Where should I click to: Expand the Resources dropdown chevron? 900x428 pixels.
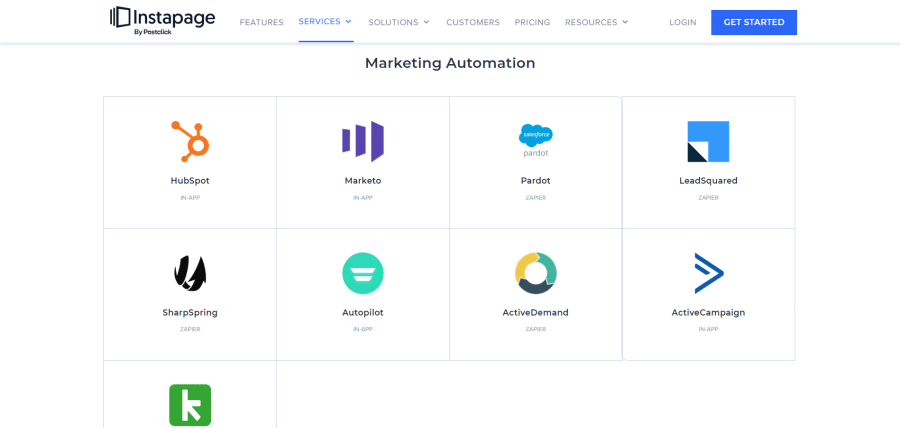point(625,22)
